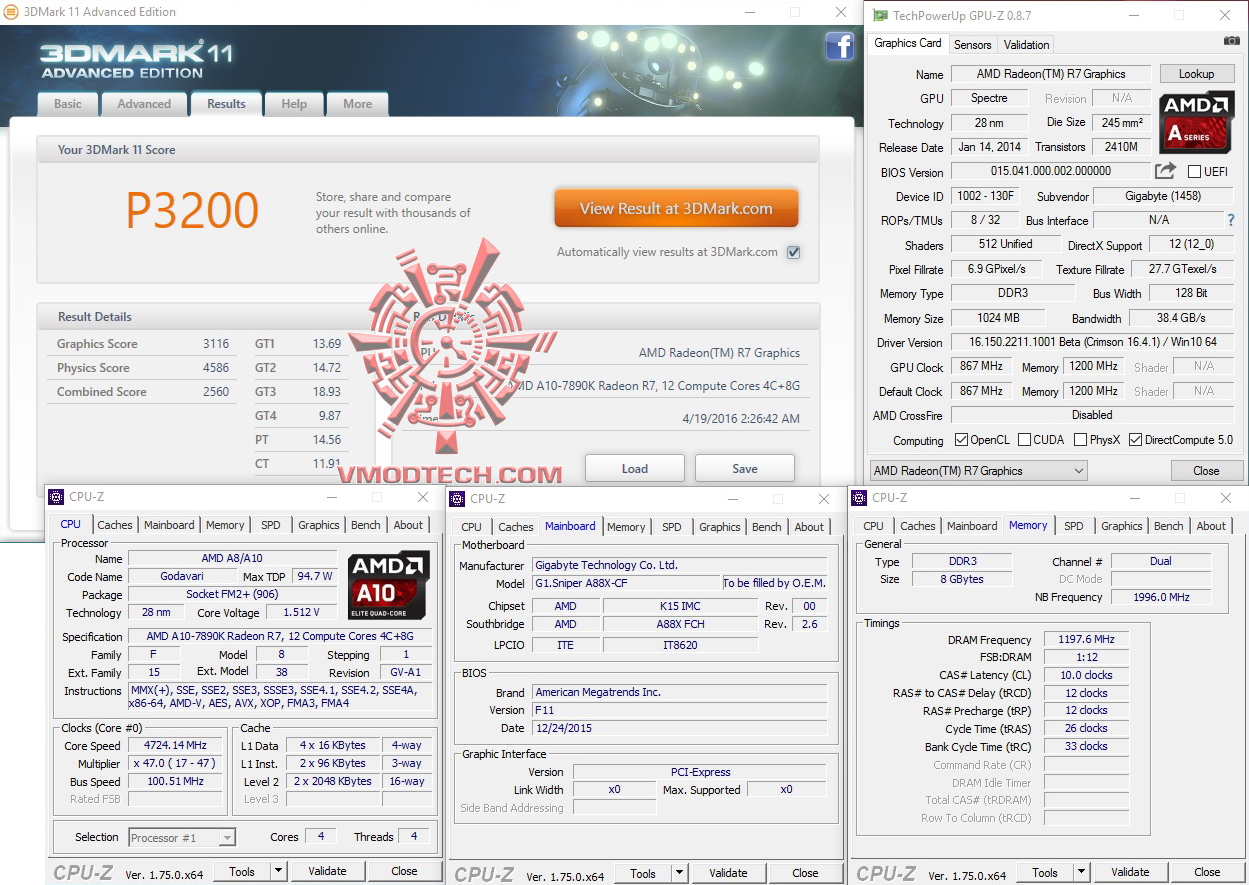Click the GPU-Z title bar icon

point(879,15)
